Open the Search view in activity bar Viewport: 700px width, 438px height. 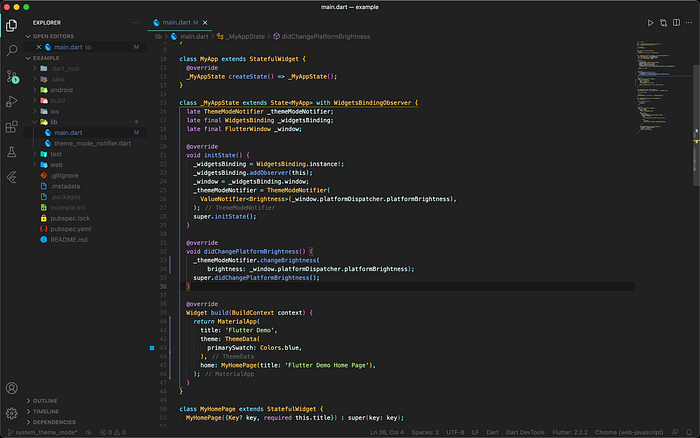point(12,50)
